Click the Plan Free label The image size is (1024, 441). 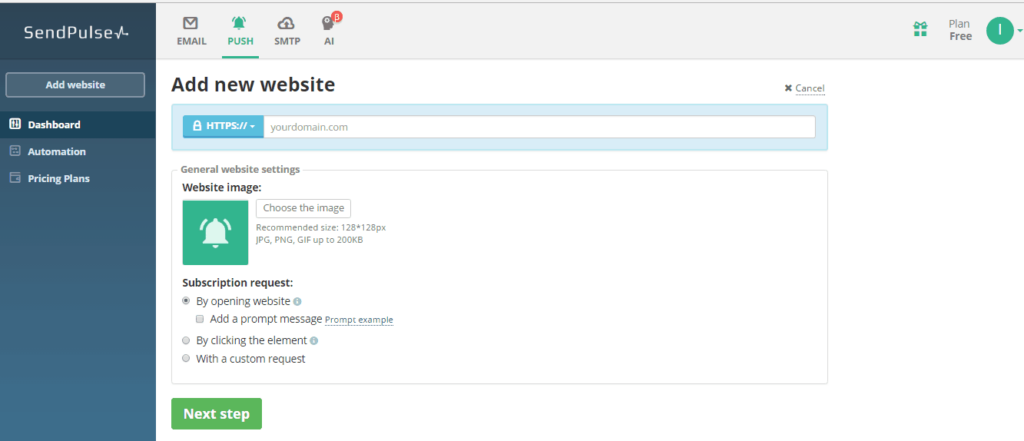pyautogui.click(x=960, y=30)
